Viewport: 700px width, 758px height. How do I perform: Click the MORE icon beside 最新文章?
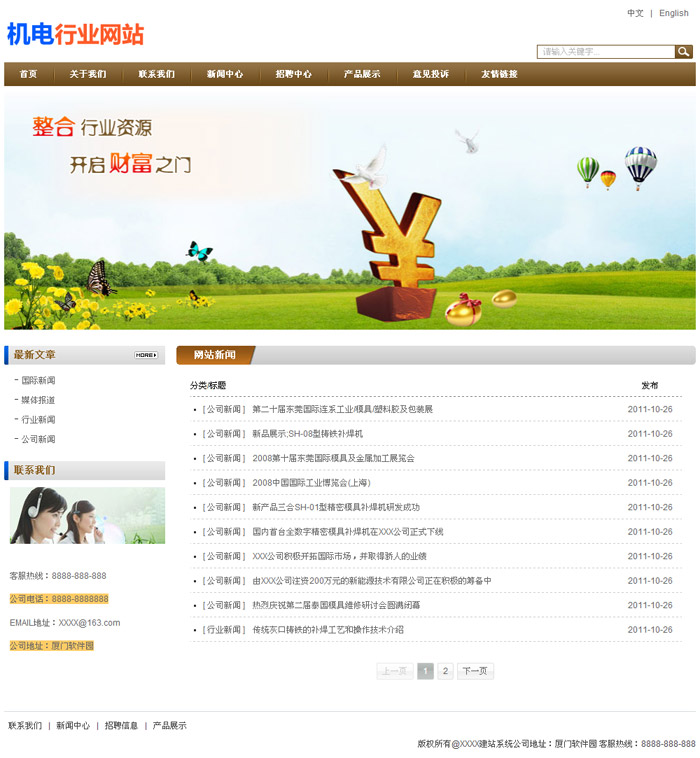click(146, 355)
